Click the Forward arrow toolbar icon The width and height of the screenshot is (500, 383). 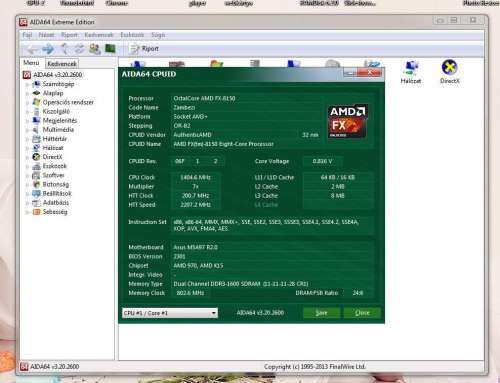tap(48, 49)
